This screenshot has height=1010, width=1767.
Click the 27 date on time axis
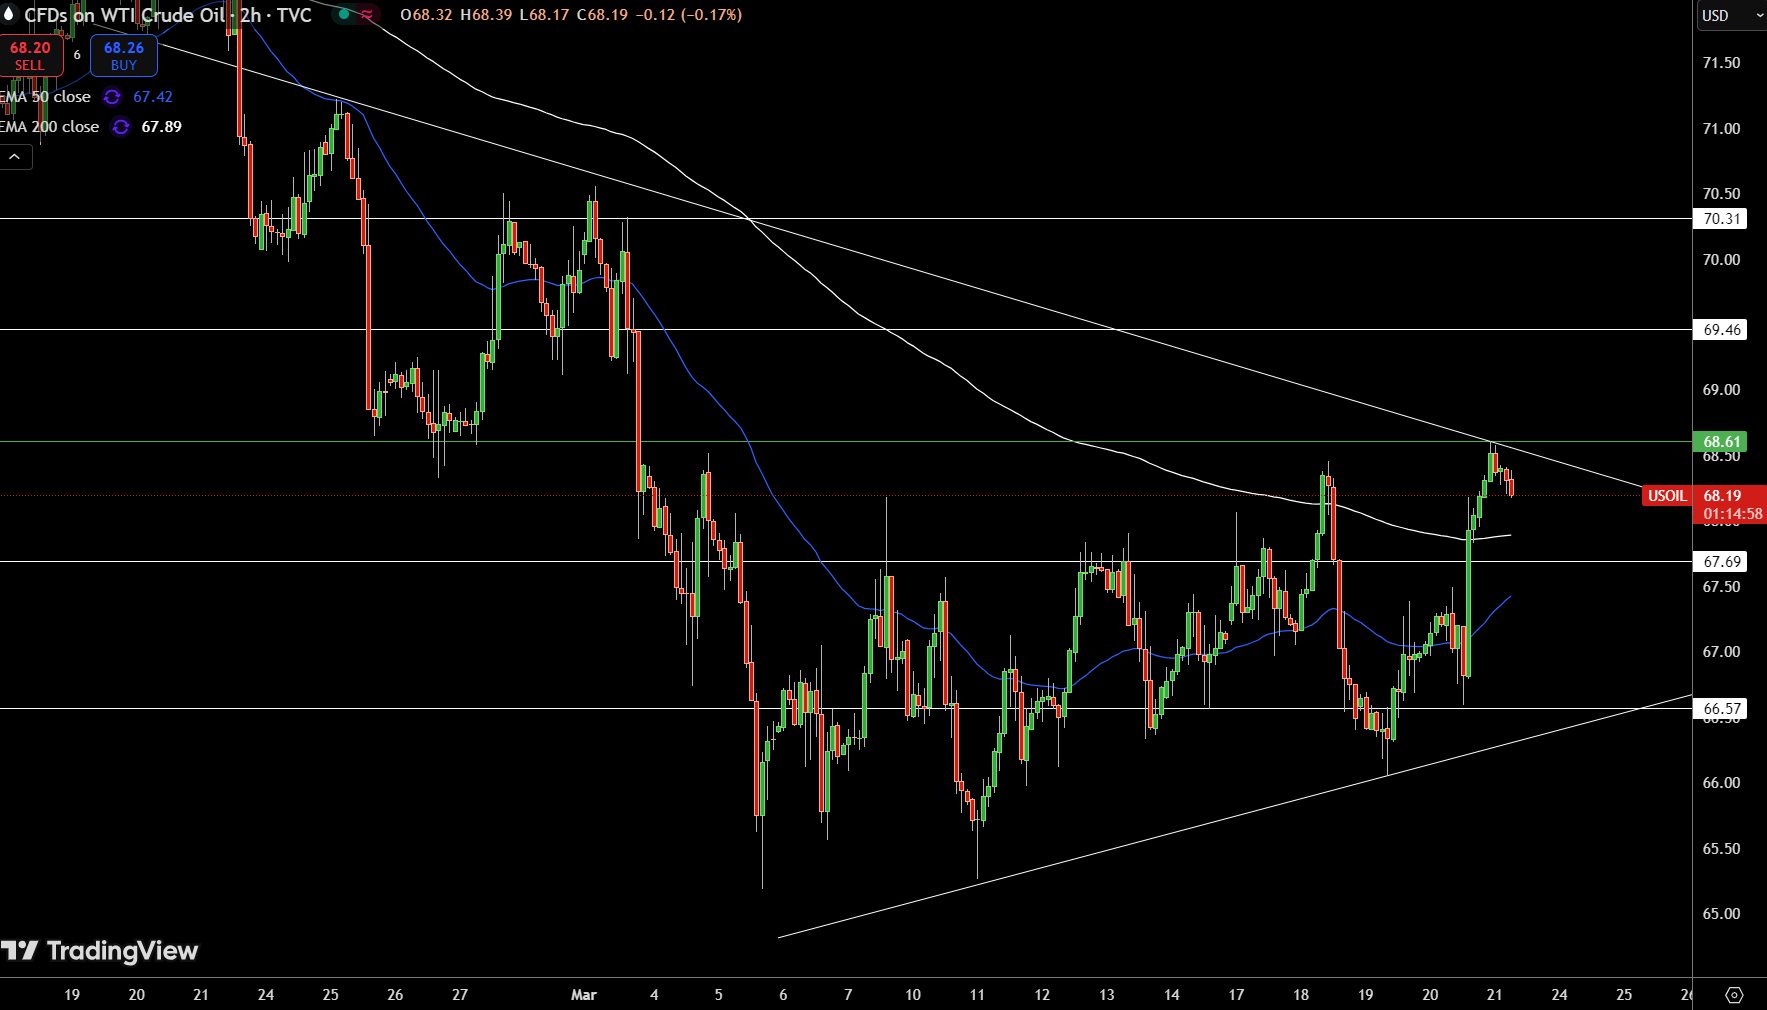(x=460, y=995)
